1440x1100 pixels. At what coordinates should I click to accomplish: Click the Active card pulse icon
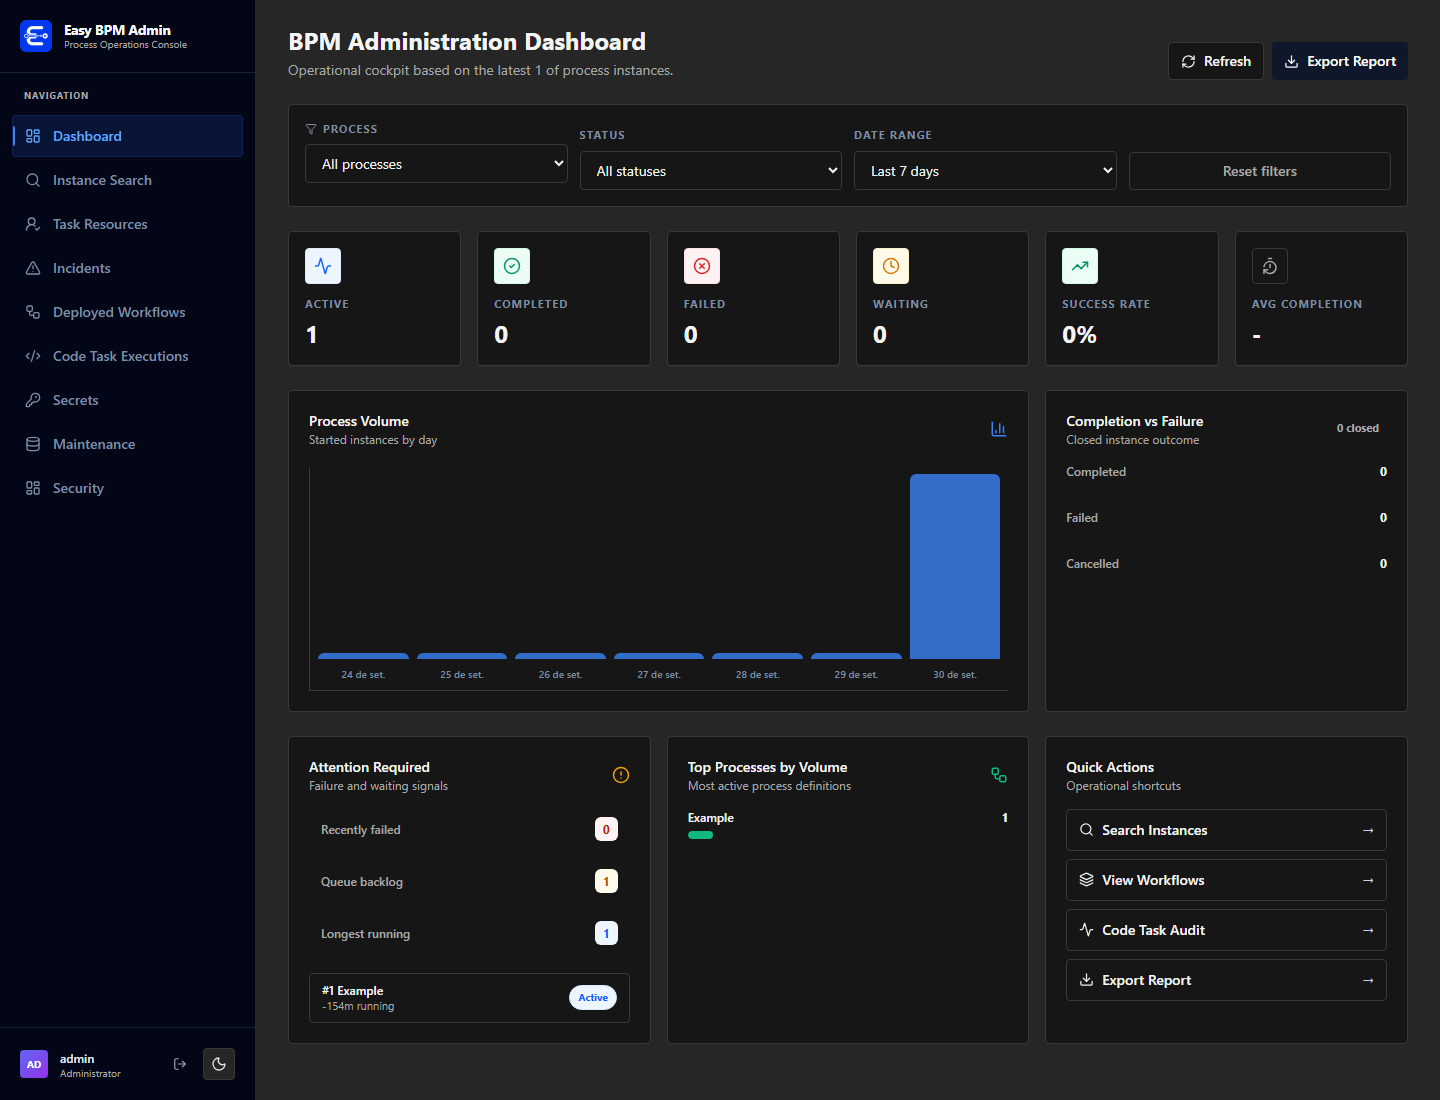[x=323, y=266]
